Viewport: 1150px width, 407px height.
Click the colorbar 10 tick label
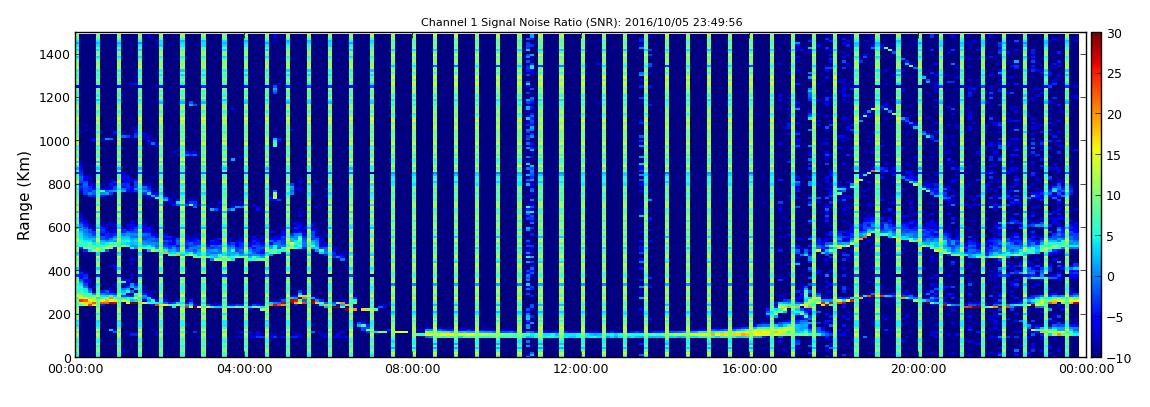pos(1115,195)
